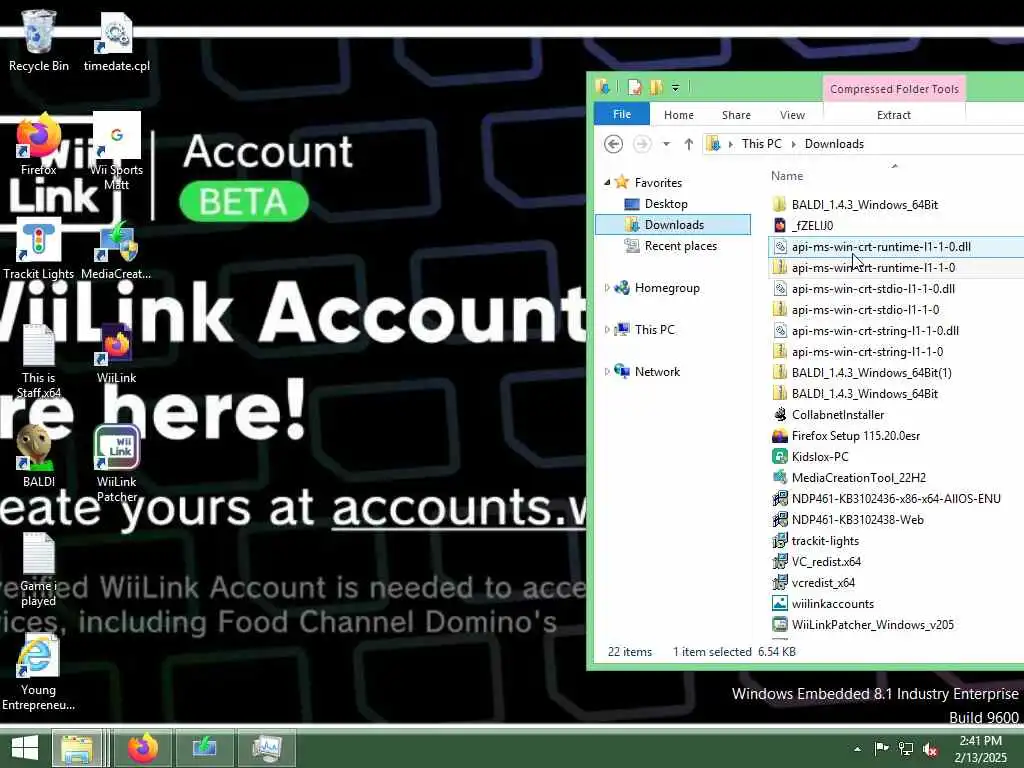The image size is (1024, 768).
Task: Click This PC in the address bar
Action: point(761,144)
